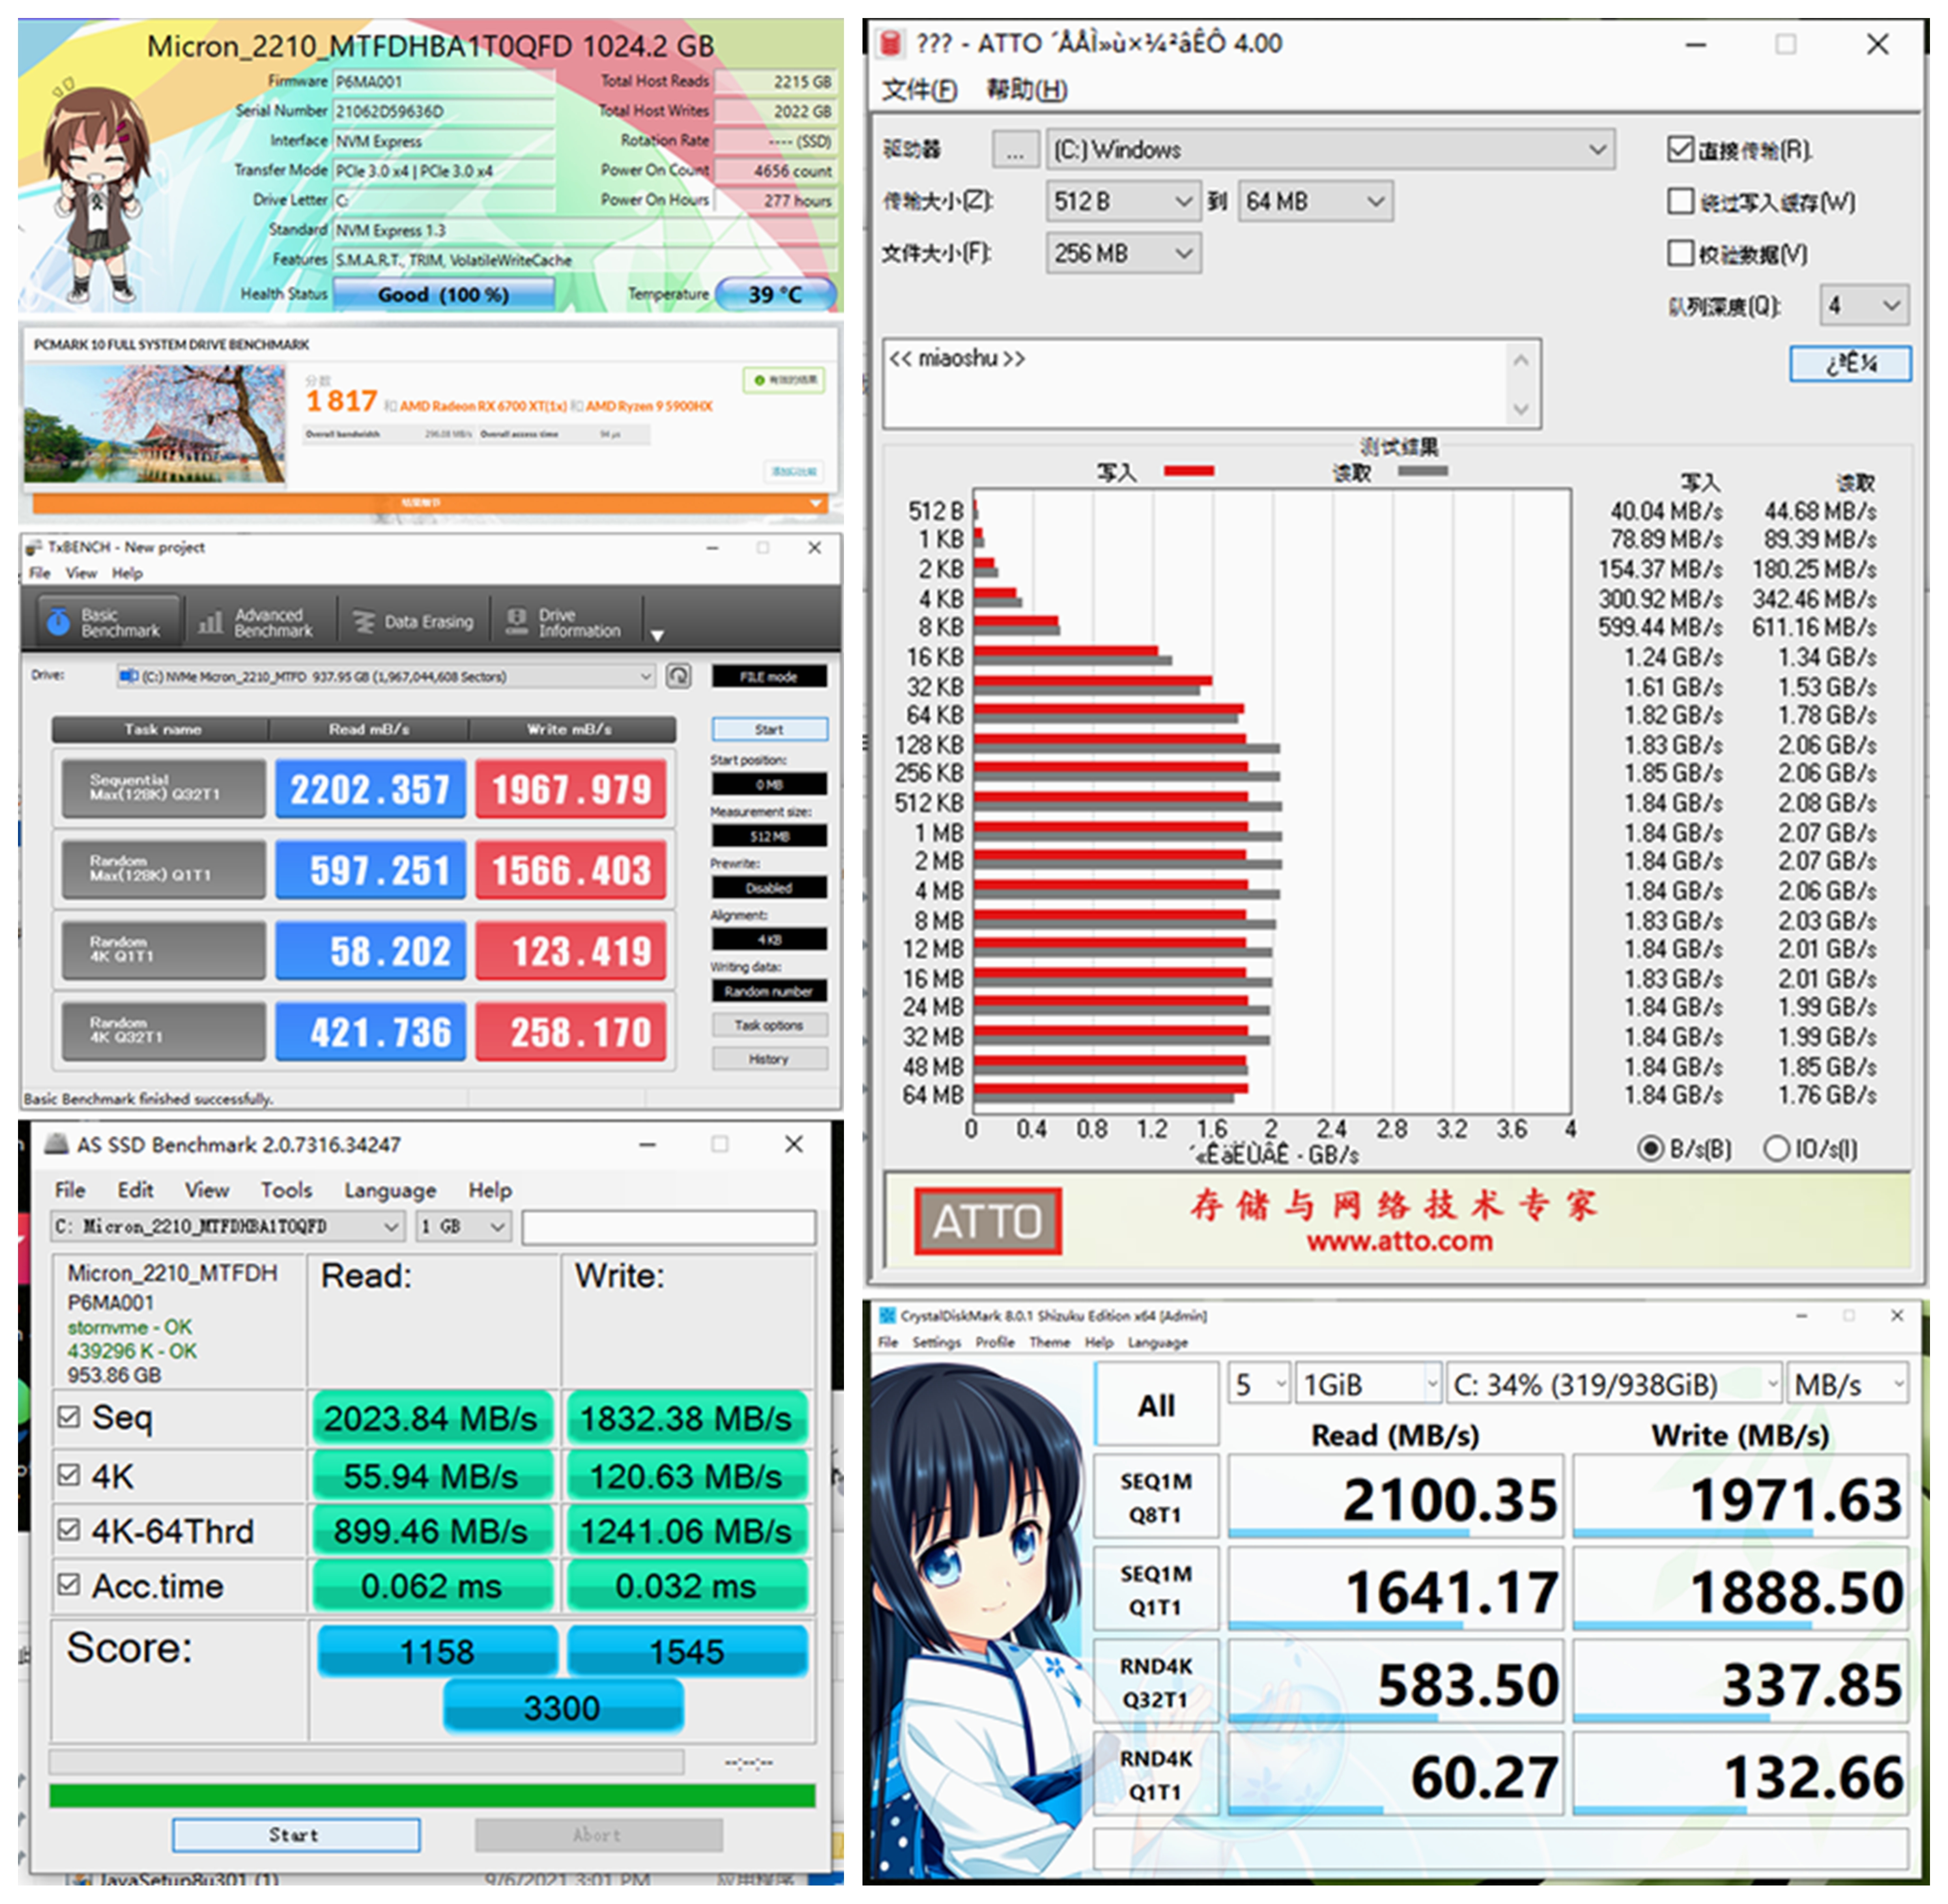
Task: Open the 1GiB test size dropdown in CrystalDiskMark
Action: (1368, 1385)
